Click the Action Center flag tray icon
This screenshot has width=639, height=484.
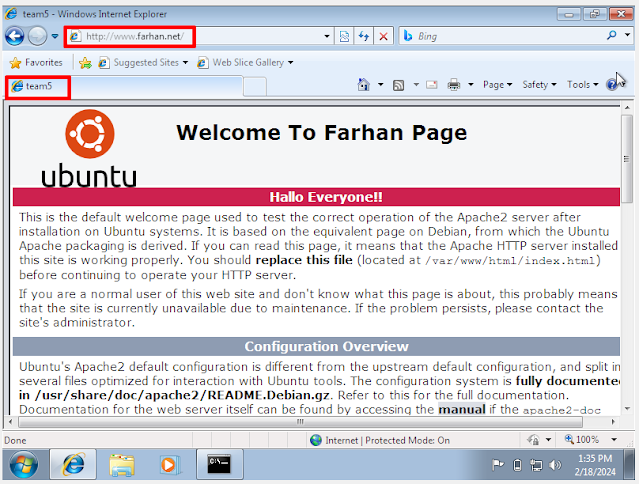pyautogui.click(x=498, y=464)
